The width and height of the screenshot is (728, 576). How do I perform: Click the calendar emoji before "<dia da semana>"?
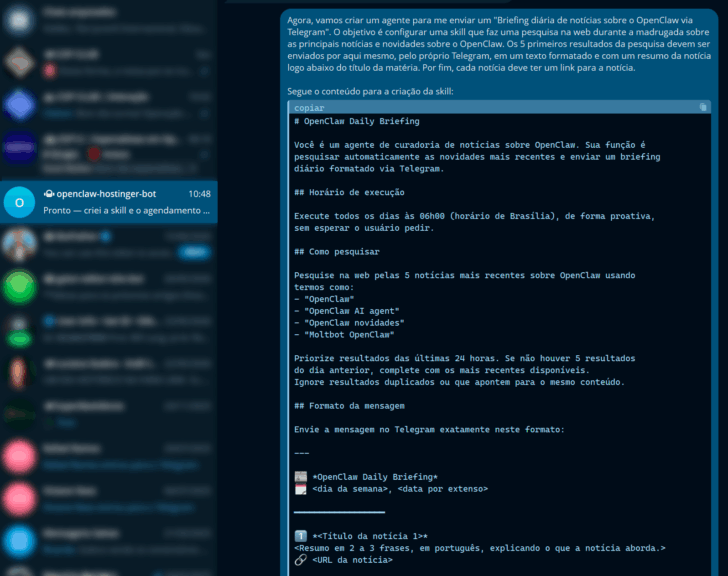pos(300,489)
